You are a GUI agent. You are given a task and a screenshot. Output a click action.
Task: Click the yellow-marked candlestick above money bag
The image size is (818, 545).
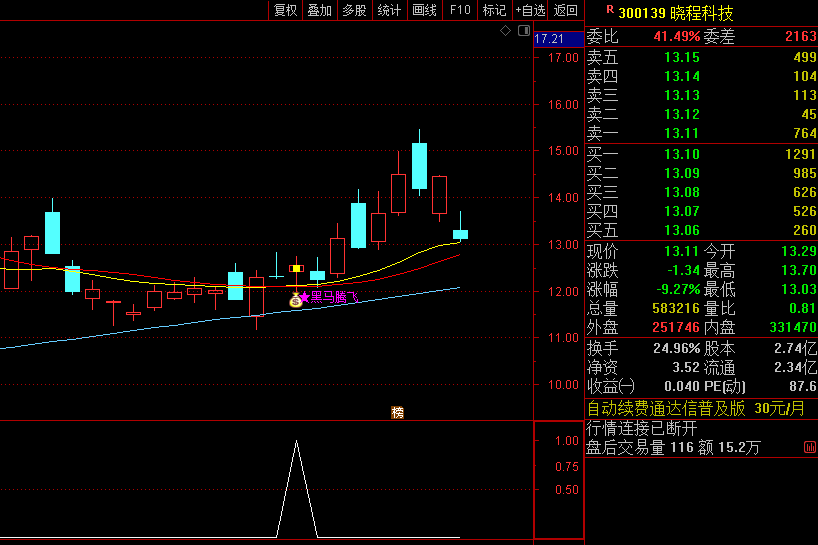[296, 268]
